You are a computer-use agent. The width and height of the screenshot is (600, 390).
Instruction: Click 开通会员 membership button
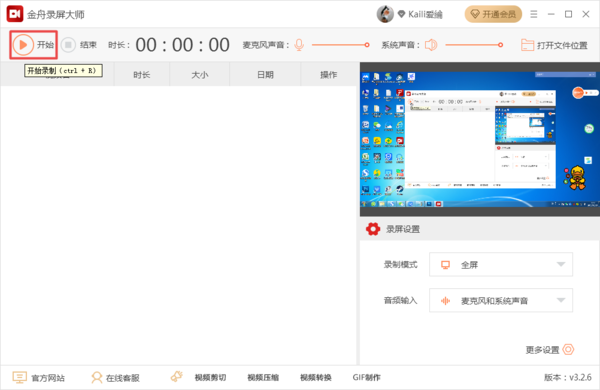493,14
